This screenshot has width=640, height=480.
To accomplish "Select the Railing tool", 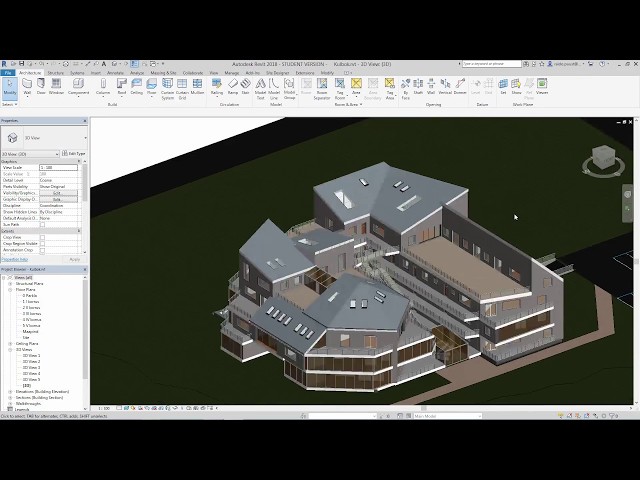I will coord(217,87).
